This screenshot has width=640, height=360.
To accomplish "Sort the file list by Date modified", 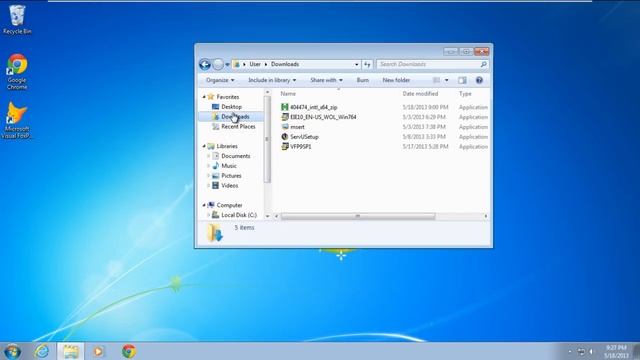I will click(420, 93).
